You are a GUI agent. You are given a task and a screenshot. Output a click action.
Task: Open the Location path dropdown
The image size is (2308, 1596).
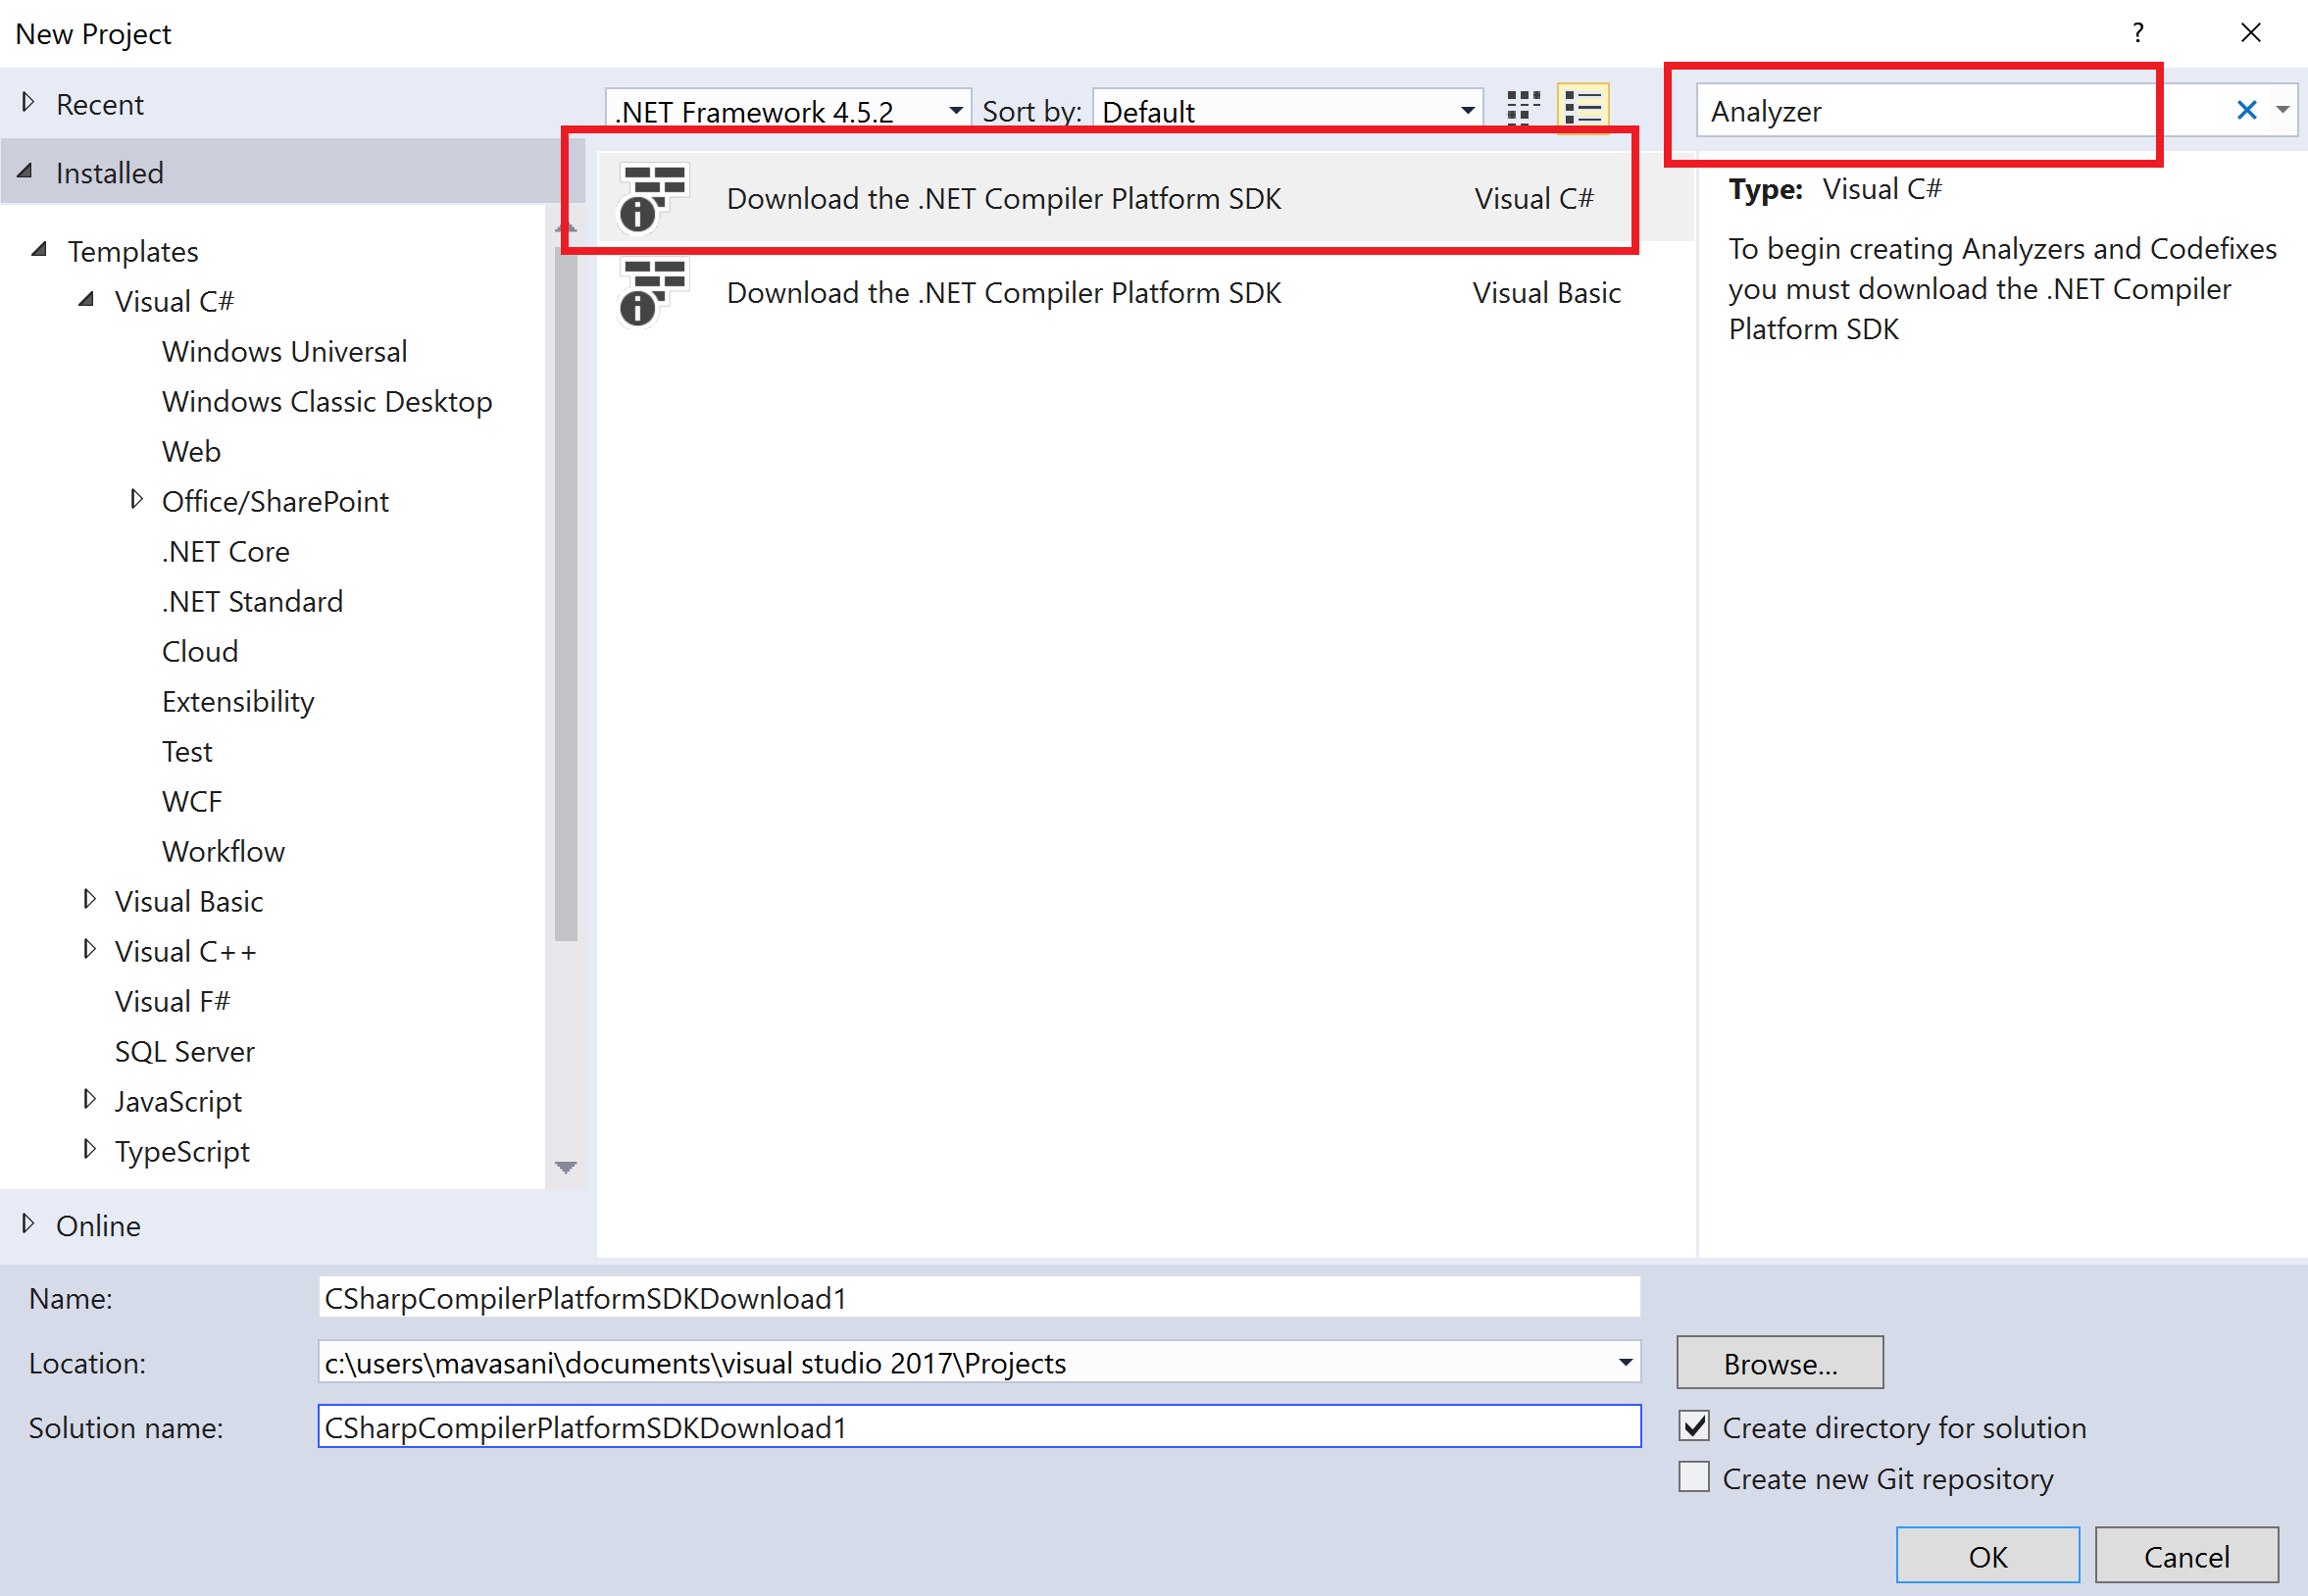[x=1625, y=1362]
